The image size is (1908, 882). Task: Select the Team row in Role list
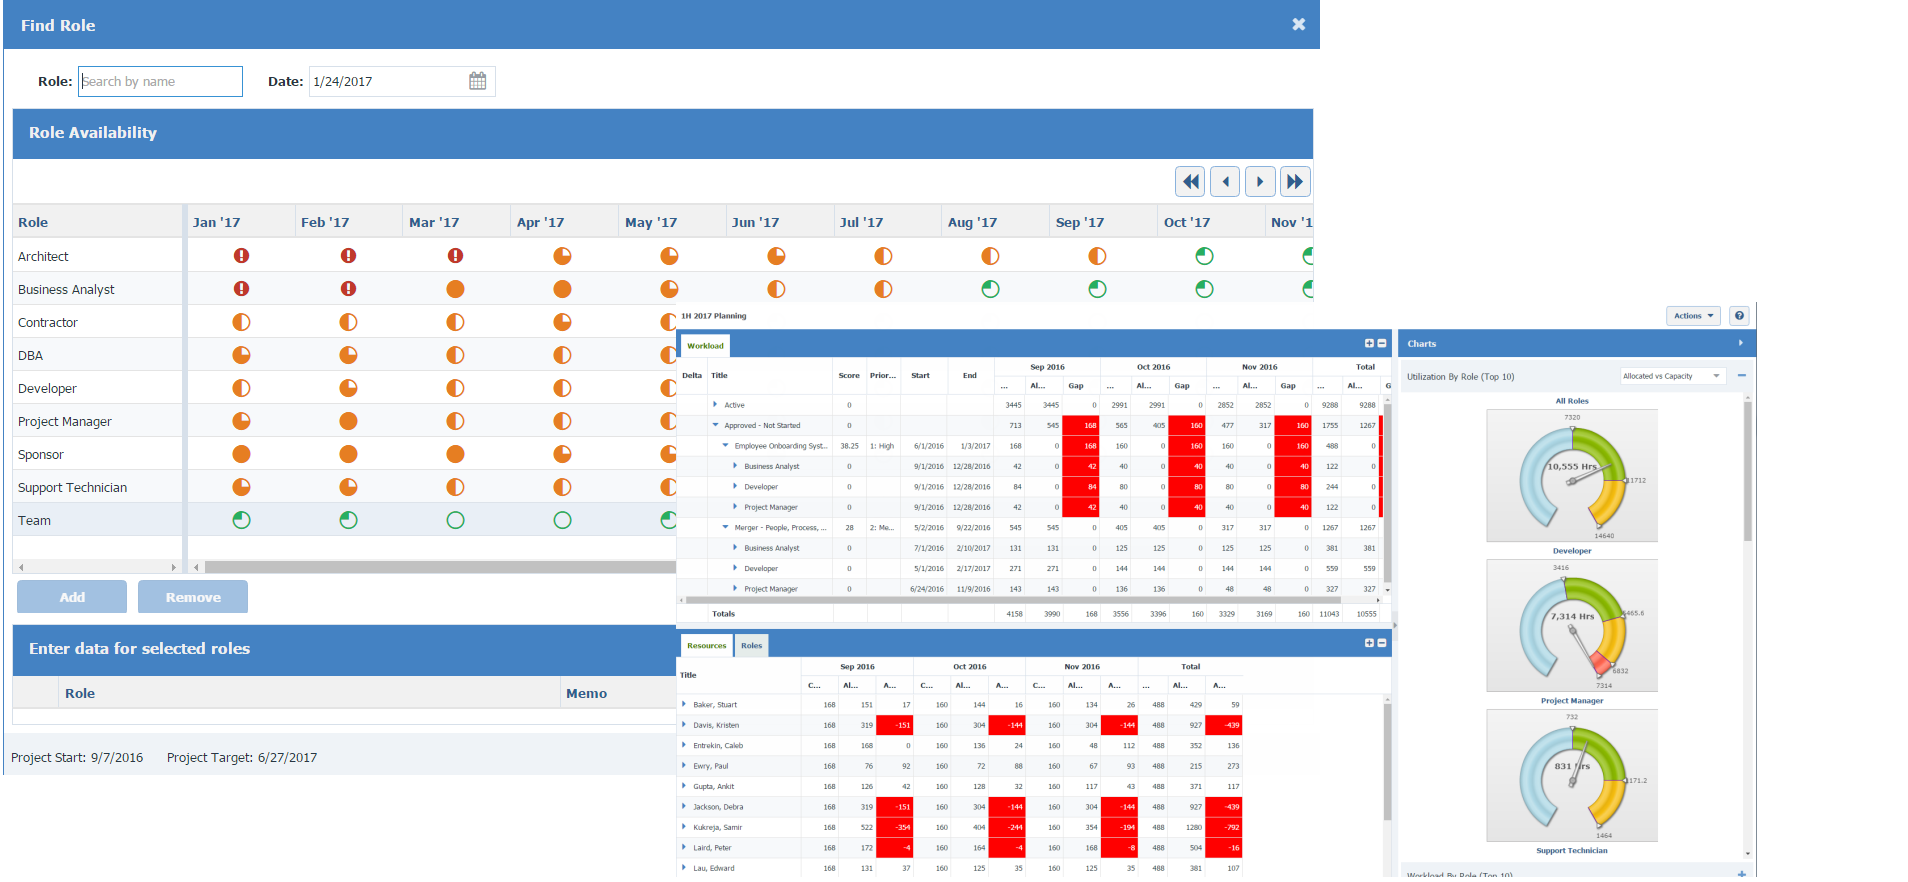tap(35, 521)
